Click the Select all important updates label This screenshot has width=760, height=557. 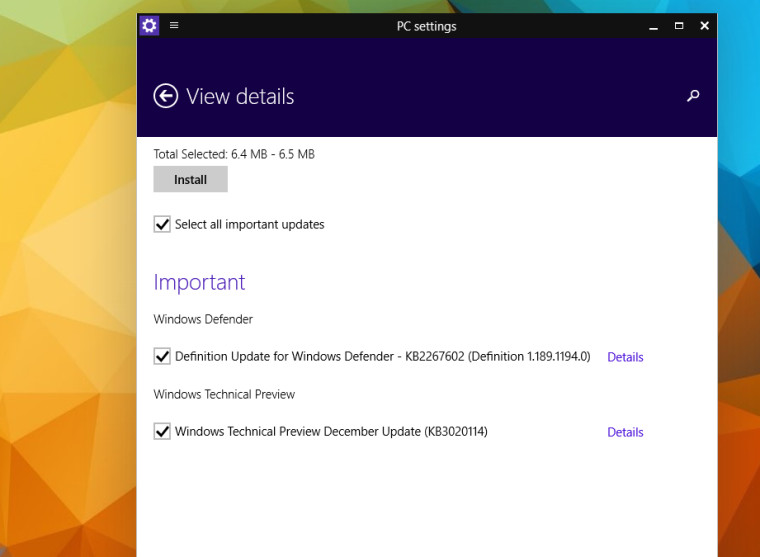(x=250, y=224)
